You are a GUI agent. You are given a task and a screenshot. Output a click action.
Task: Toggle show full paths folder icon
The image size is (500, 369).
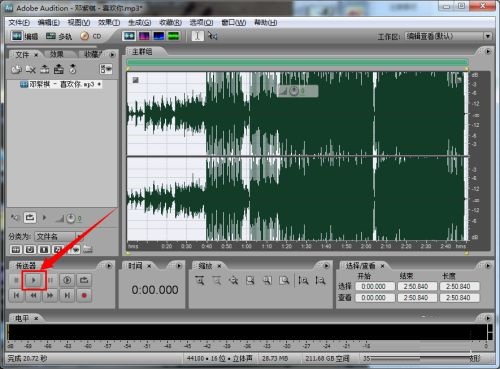tap(87, 249)
